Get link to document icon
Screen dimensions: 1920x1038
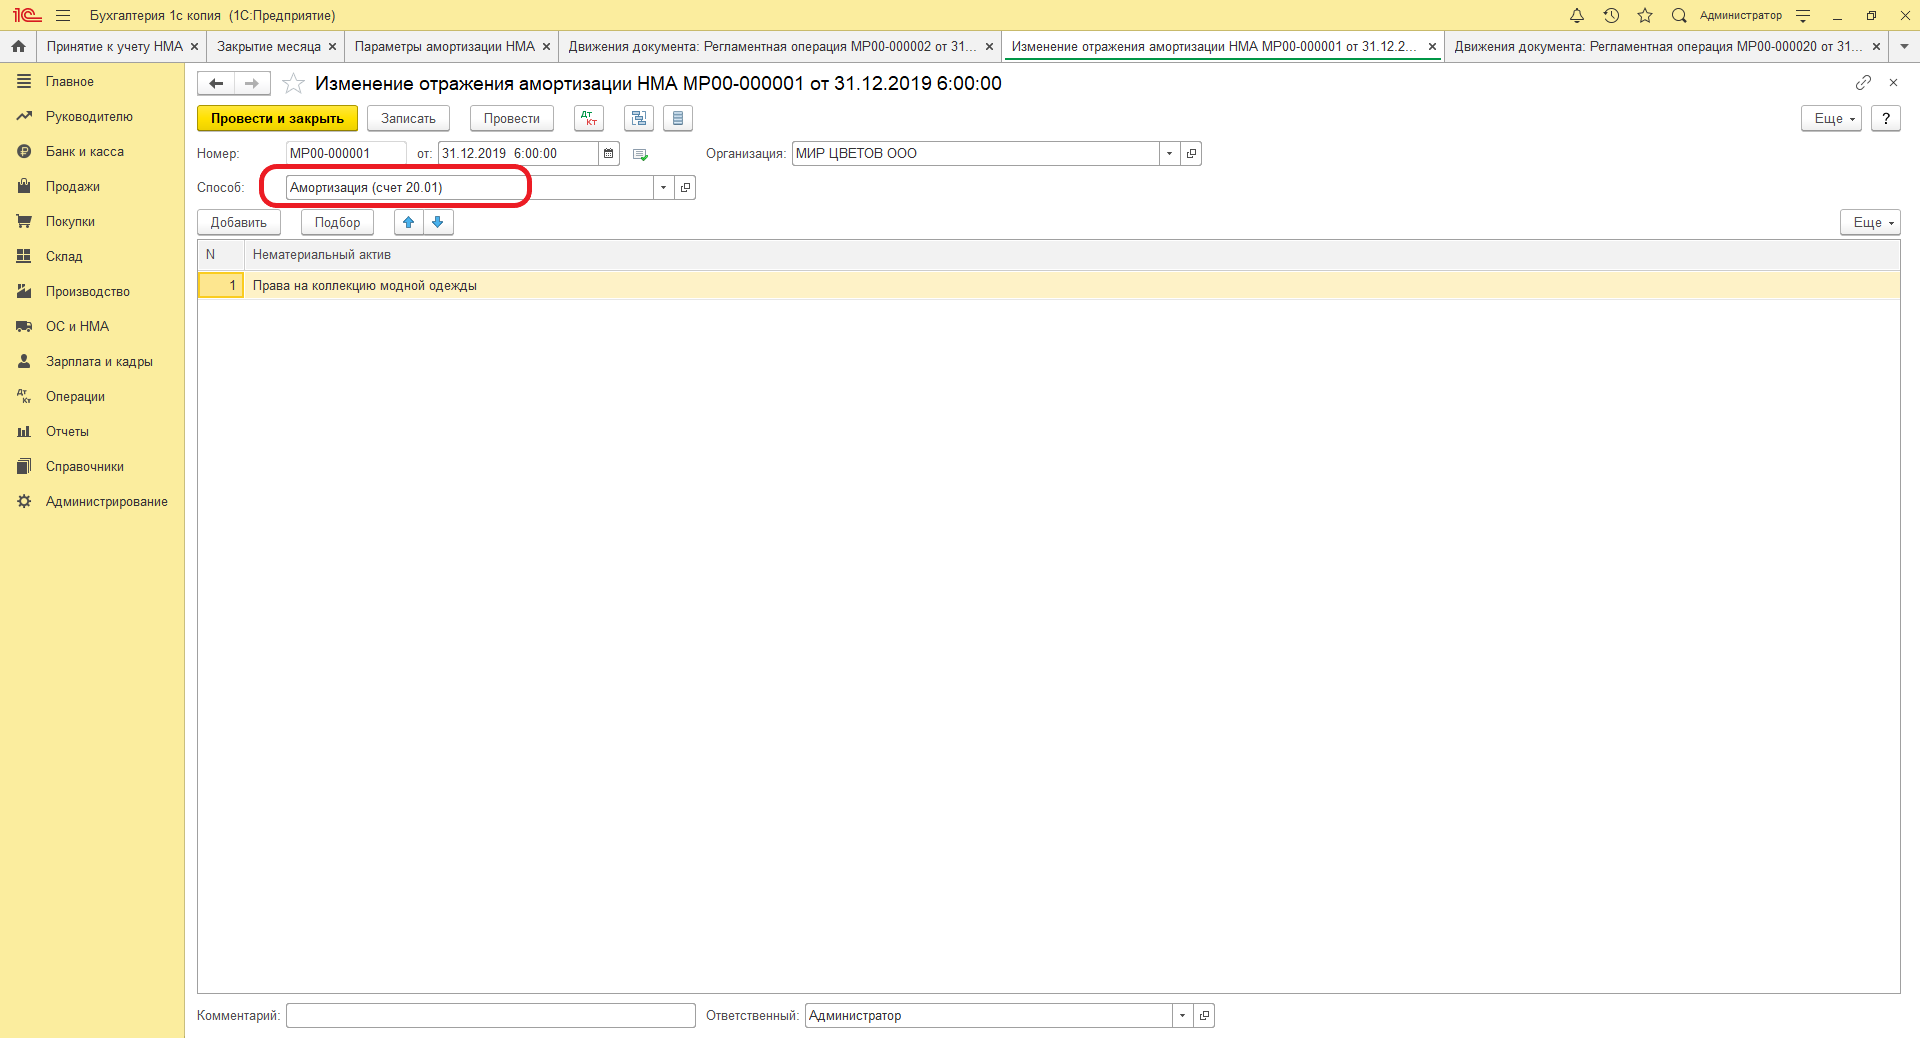point(1863,83)
